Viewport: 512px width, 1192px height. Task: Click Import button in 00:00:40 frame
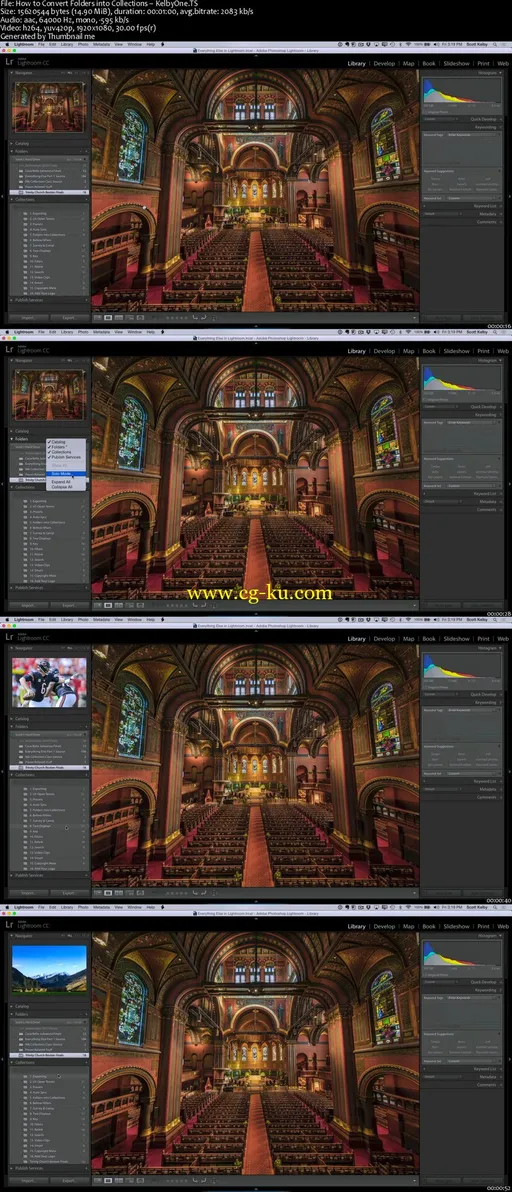[x=29, y=893]
